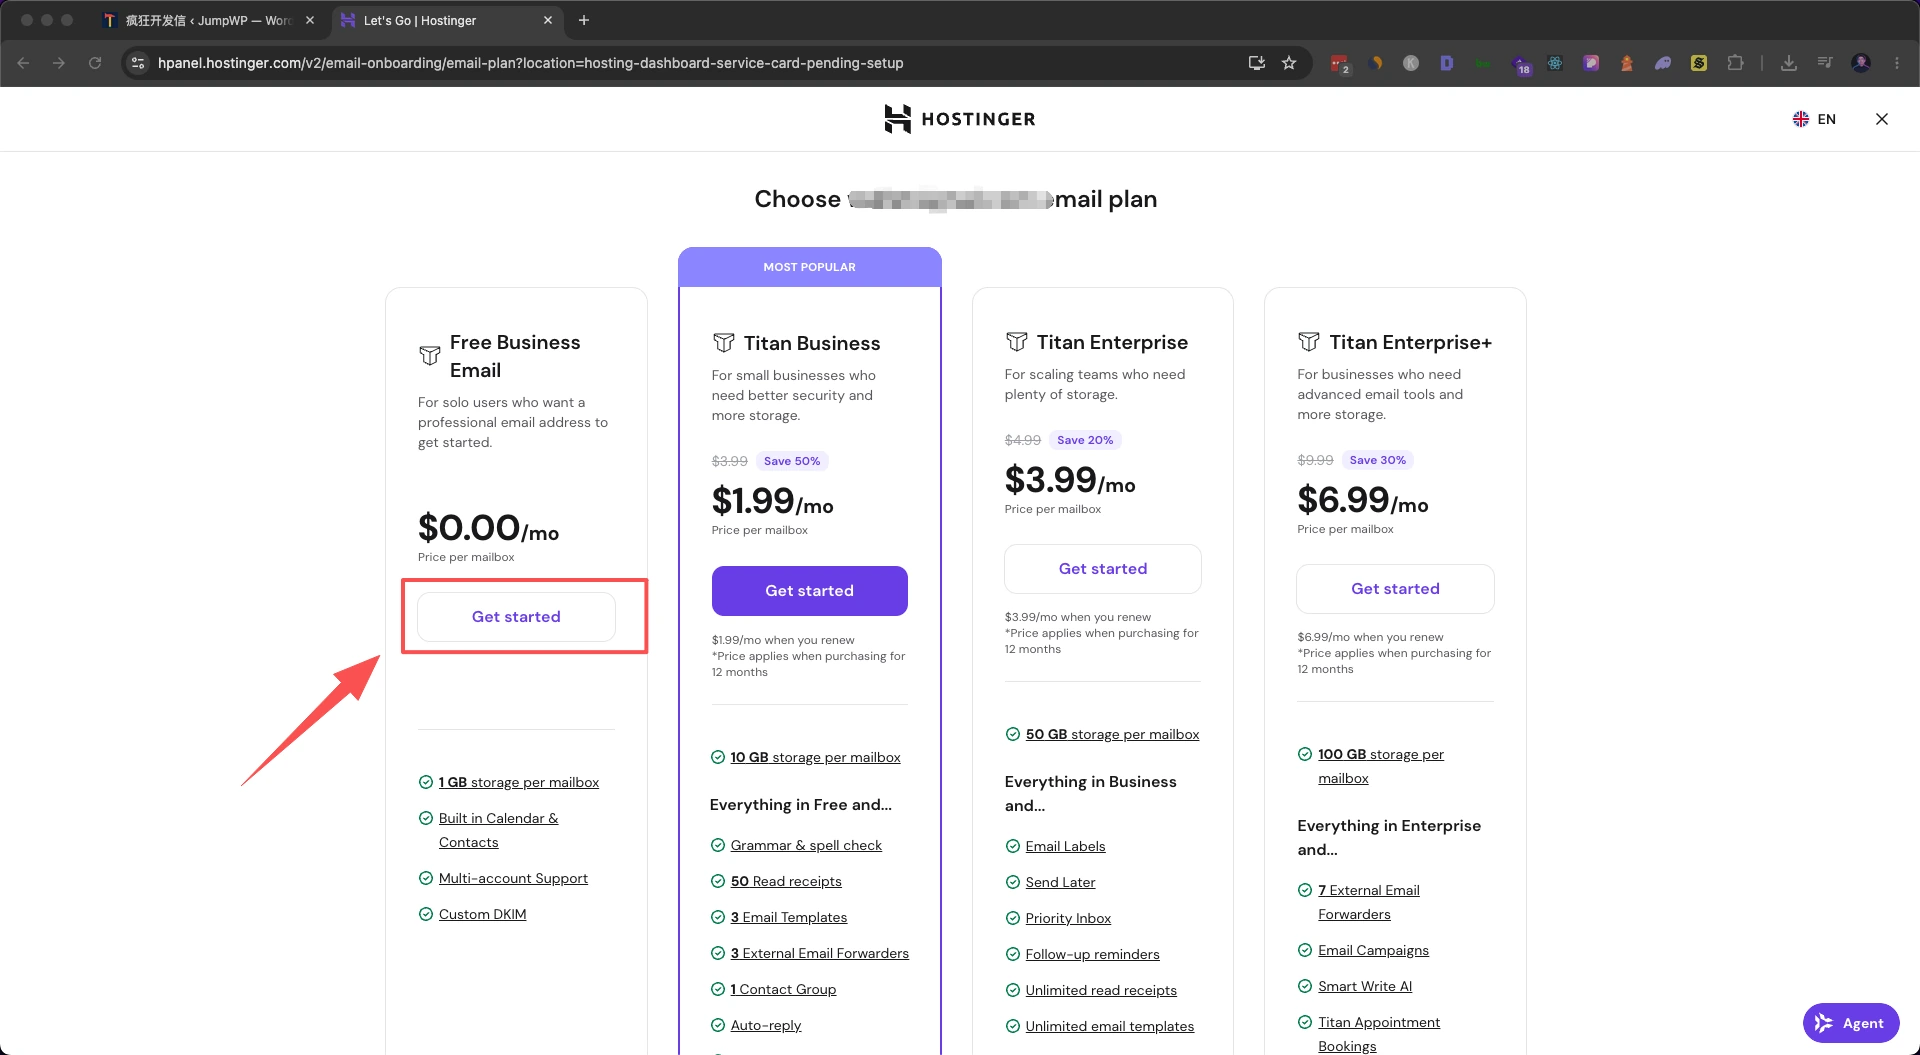Get started with Titan Business plan

tap(810, 591)
